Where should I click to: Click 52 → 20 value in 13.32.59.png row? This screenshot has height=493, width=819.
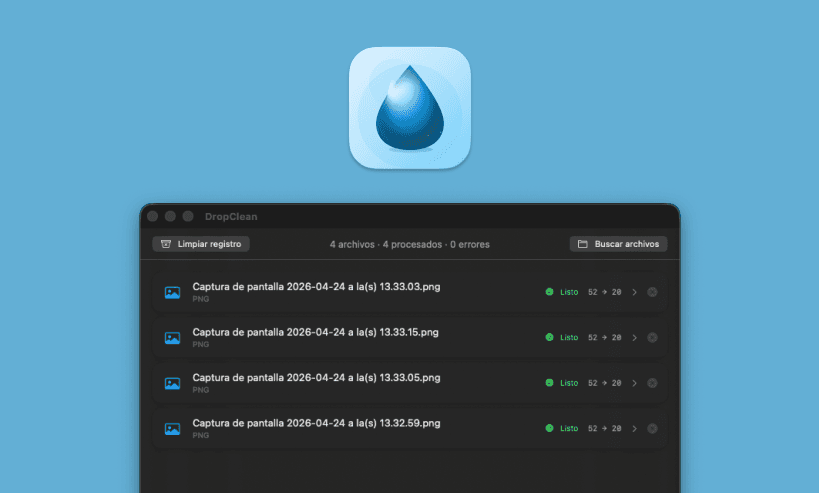[x=604, y=428]
